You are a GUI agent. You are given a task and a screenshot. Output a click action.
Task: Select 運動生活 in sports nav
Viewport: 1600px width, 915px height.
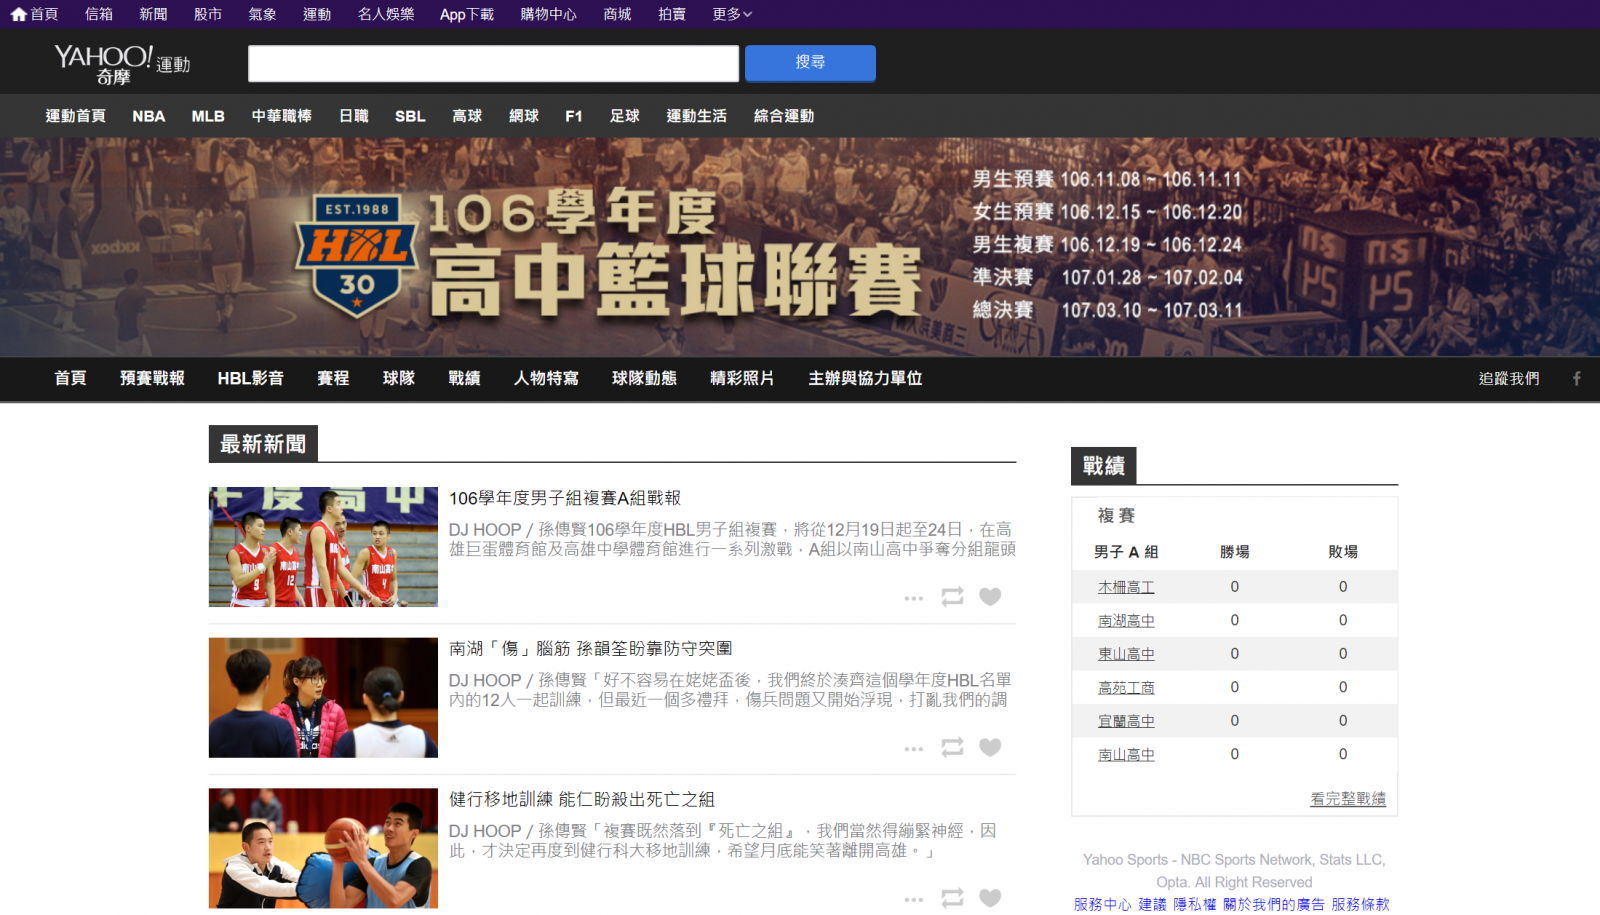pyautogui.click(x=697, y=116)
